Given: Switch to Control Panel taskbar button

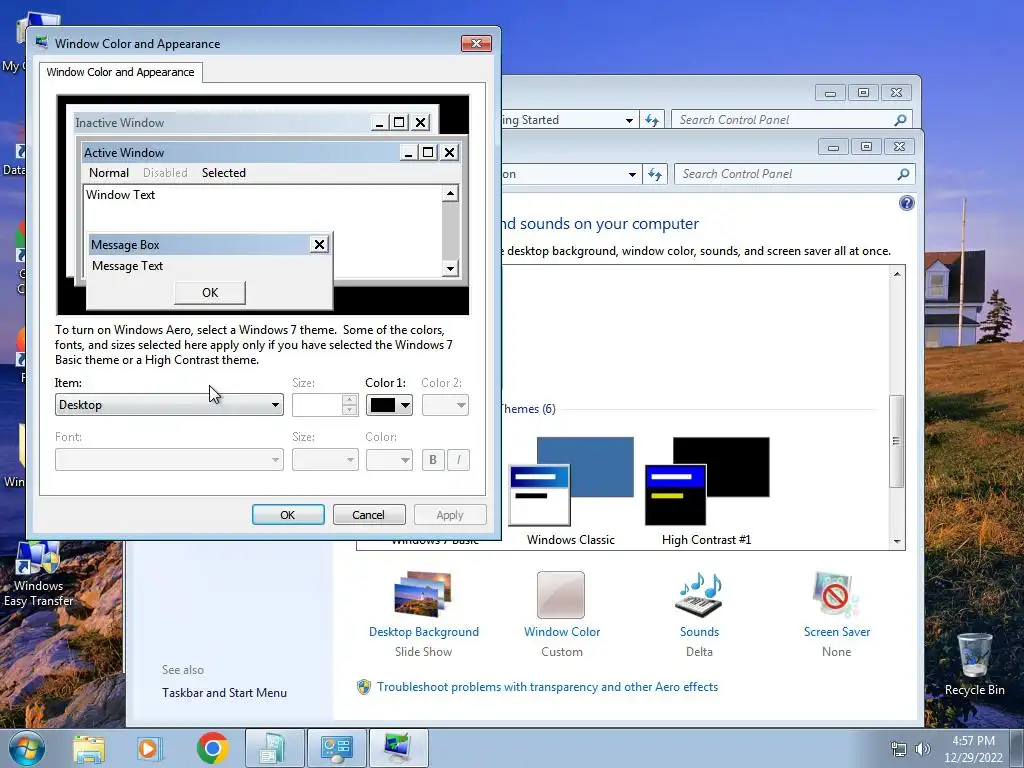Looking at the screenshot, I should click(336, 748).
